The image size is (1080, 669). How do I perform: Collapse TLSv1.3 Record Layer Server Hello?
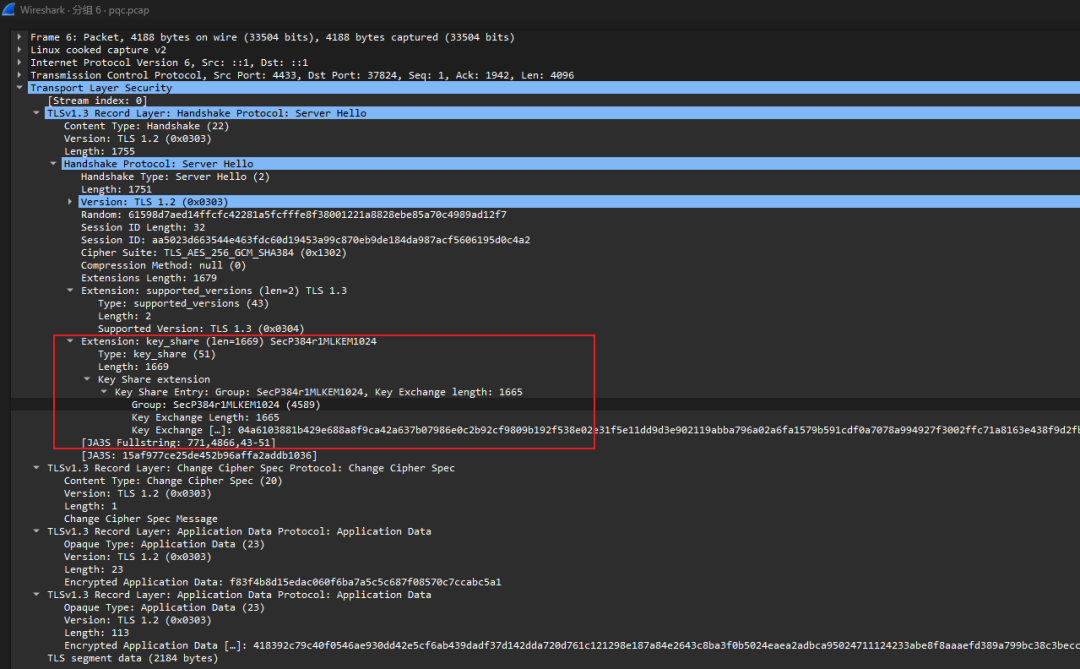(37, 113)
